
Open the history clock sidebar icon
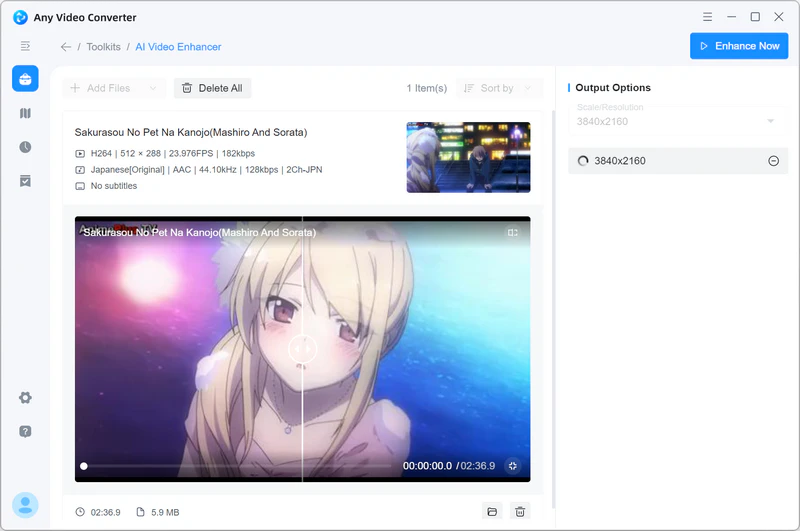point(25,147)
